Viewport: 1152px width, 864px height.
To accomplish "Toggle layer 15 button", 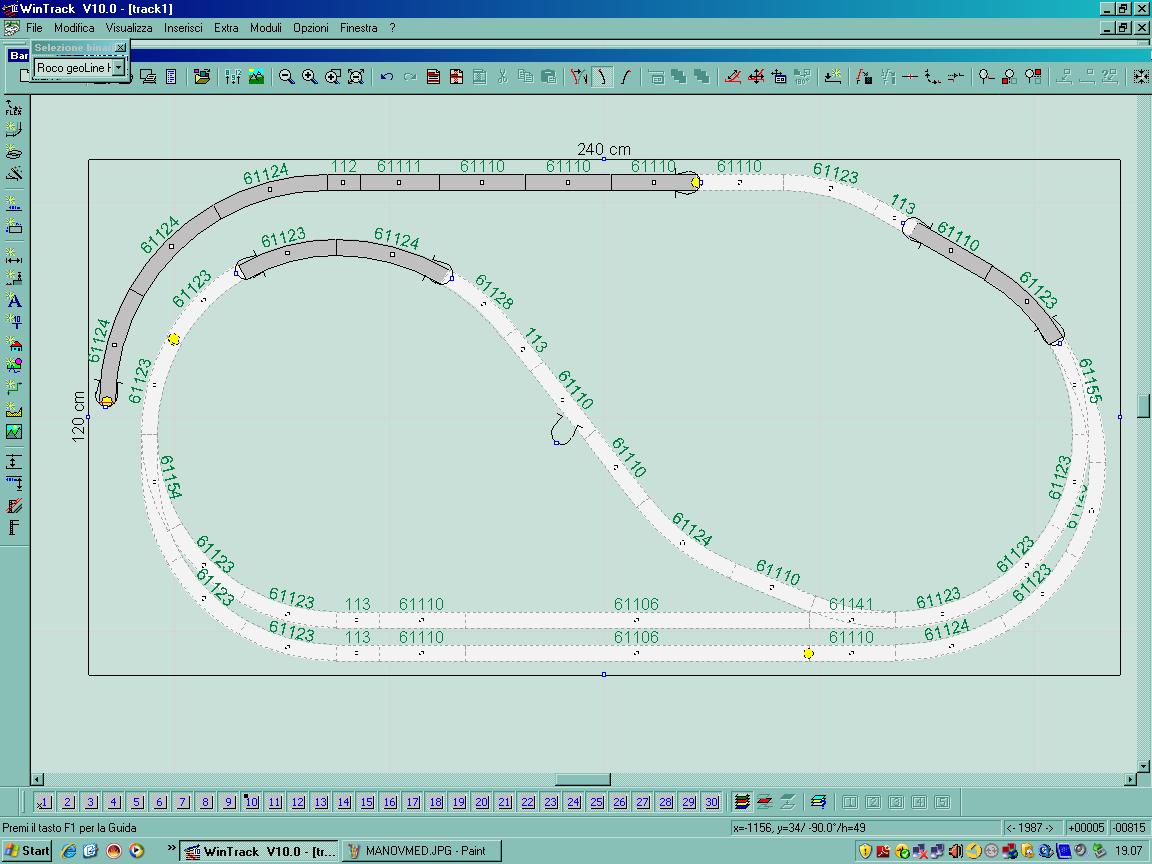I will [367, 802].
